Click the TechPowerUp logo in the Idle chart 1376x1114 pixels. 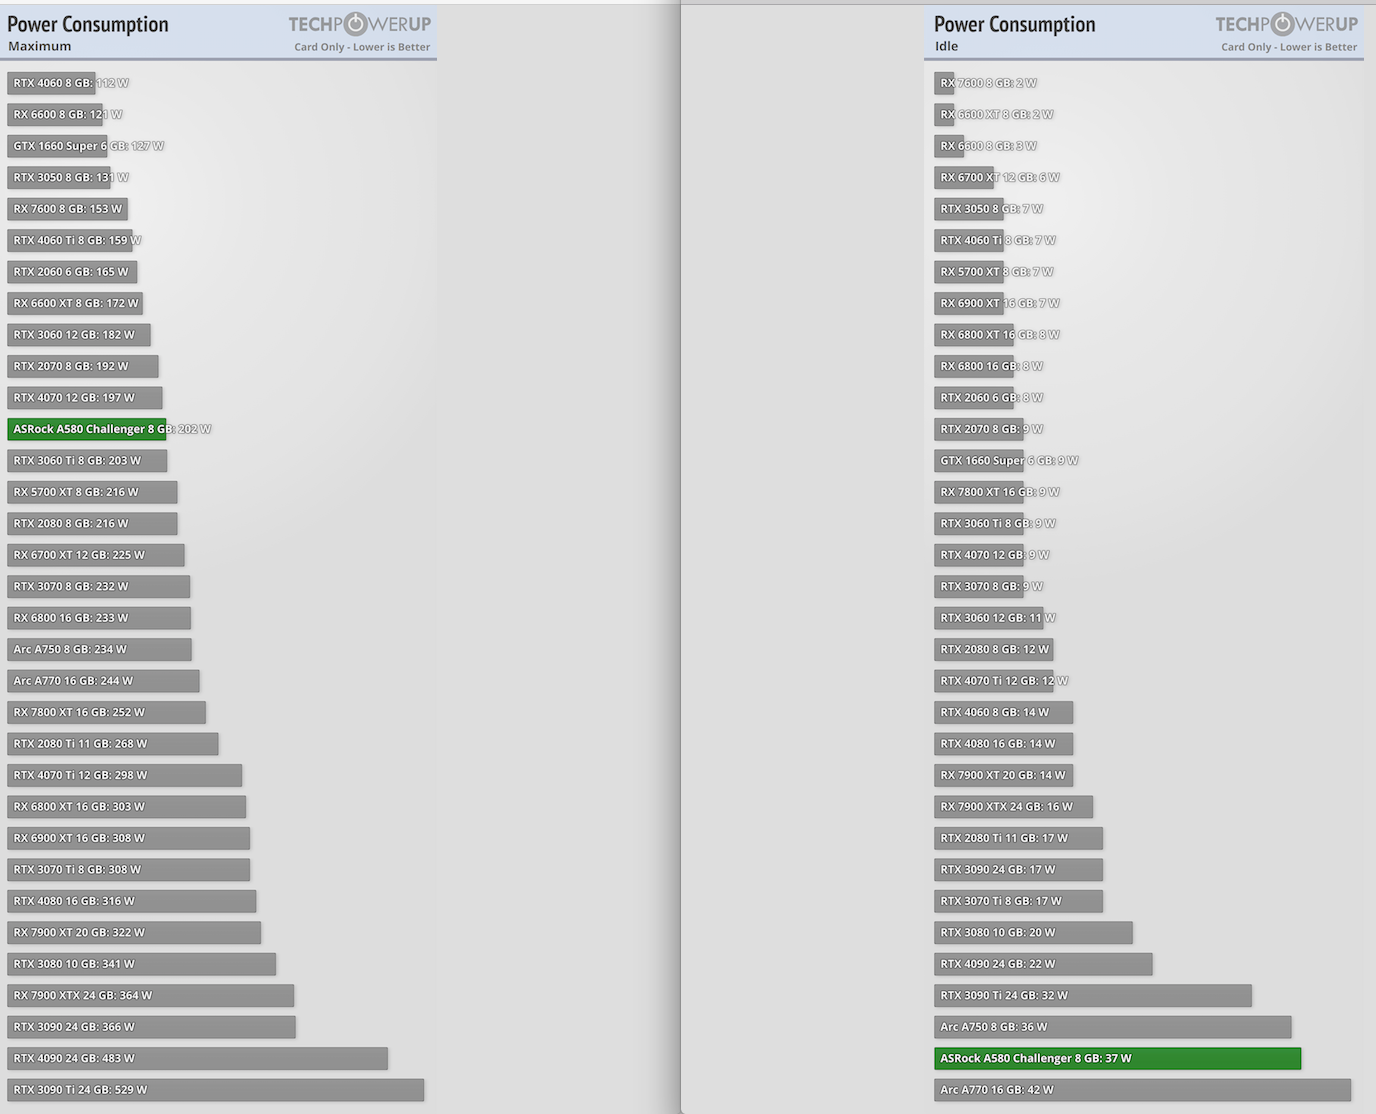[x=1287, y=24]
